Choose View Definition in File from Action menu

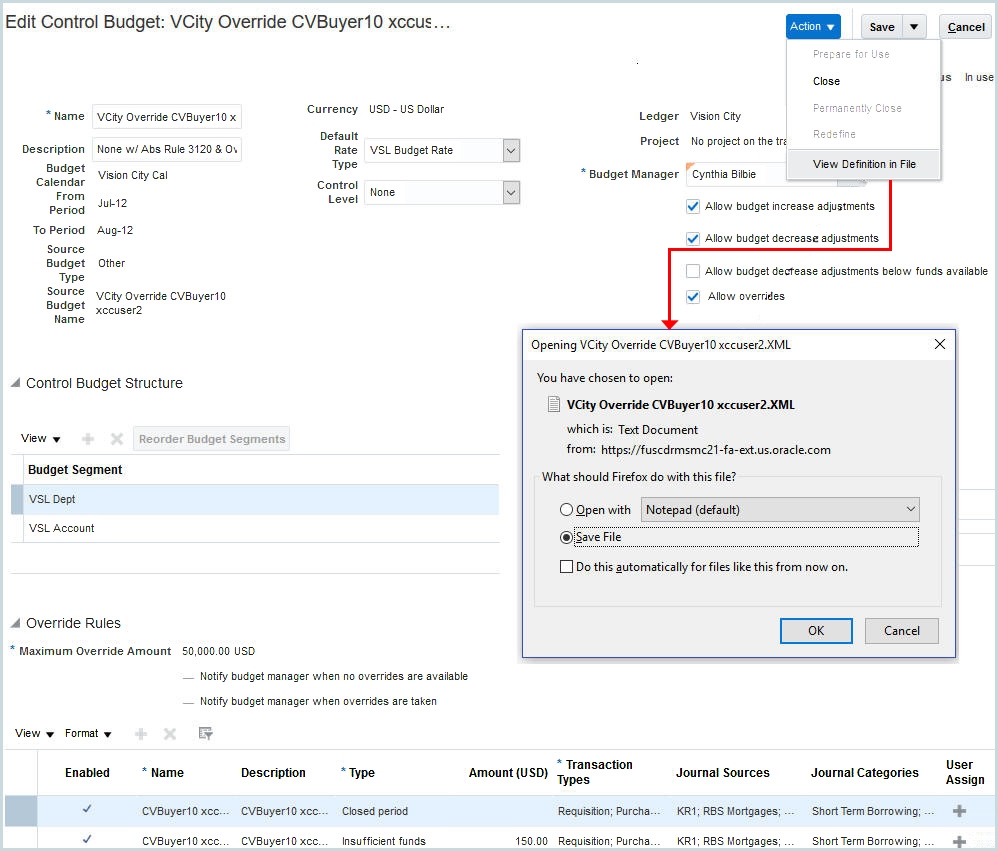point(864,164)
